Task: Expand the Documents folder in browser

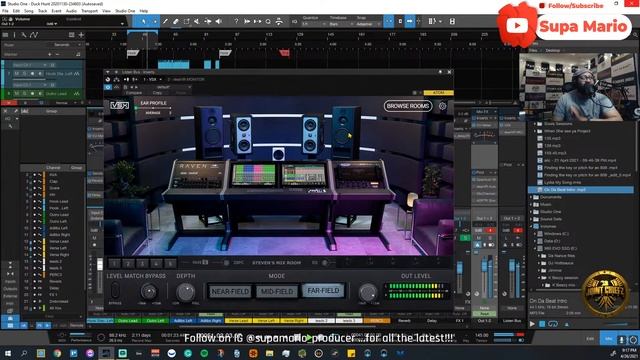Action: [531, 197]
